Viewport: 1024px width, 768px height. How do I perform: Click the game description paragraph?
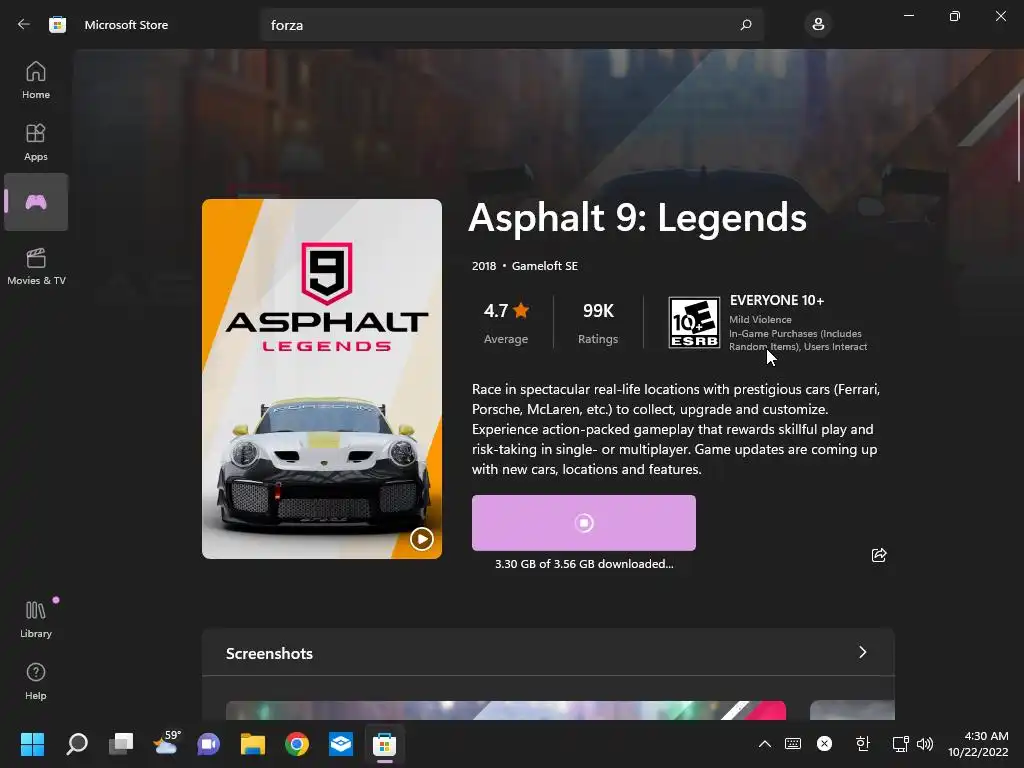tap(676, 429)
